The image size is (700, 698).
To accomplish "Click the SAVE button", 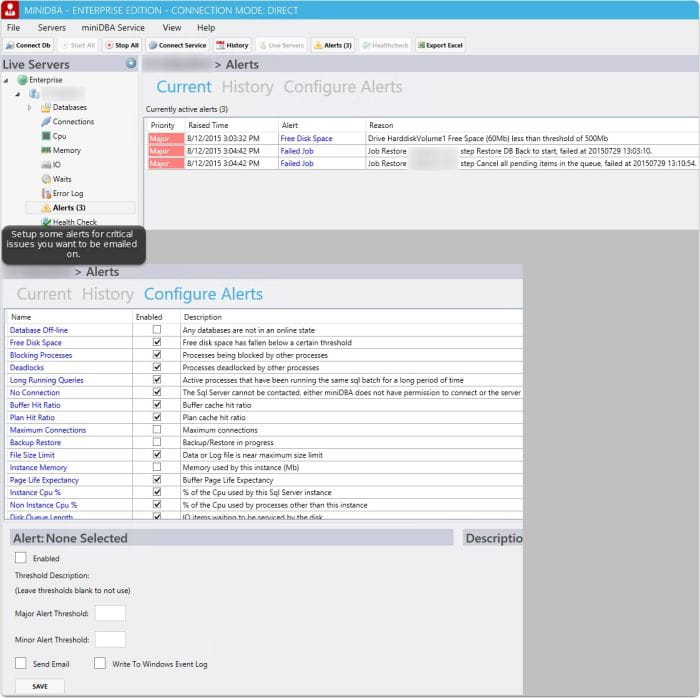I will pos(40,686).
